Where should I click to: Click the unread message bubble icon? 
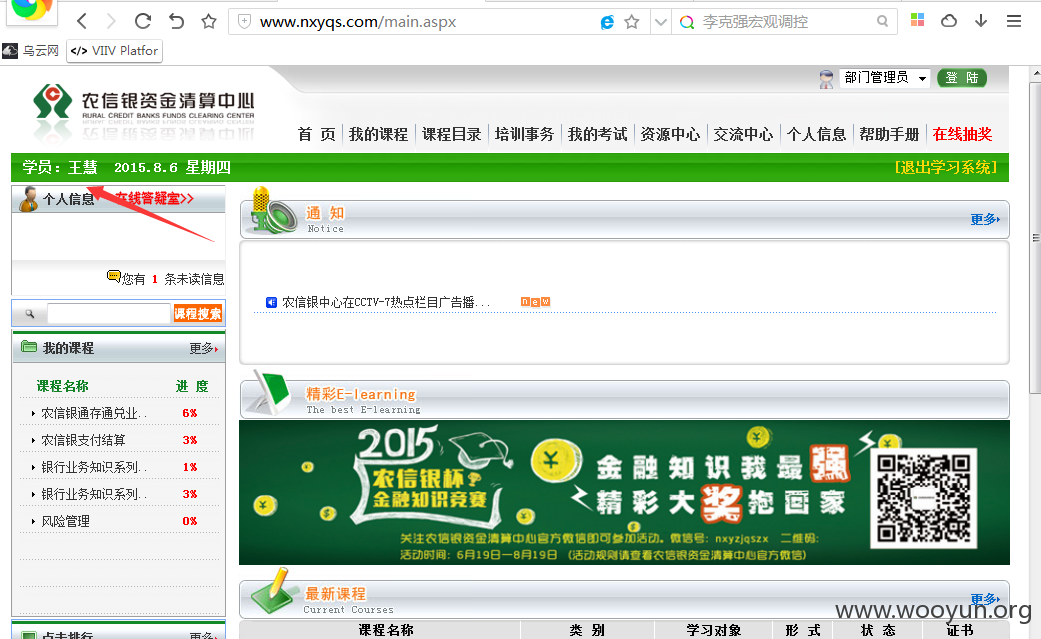[114, 276]
